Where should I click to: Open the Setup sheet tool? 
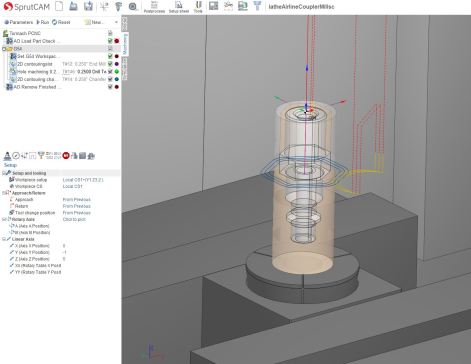point(179,7)
